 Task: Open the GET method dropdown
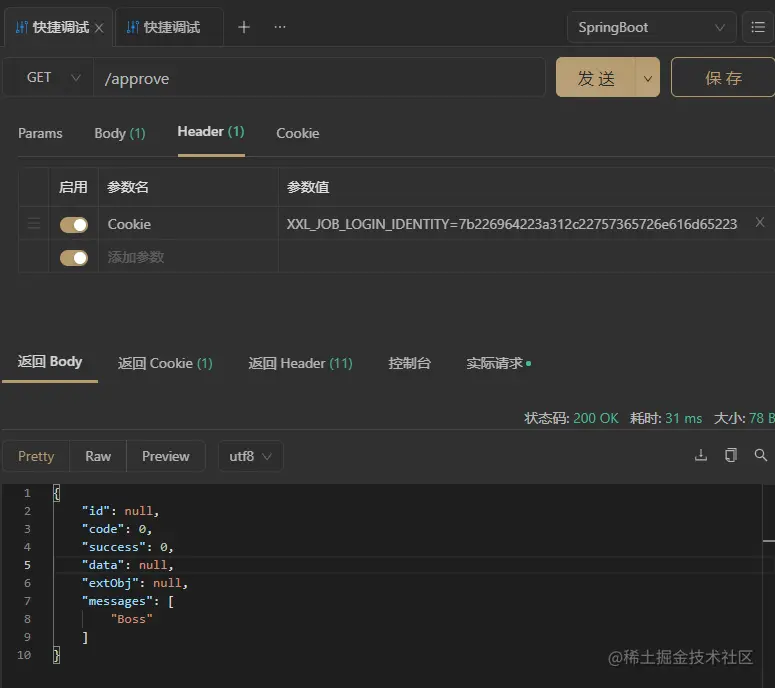(x=48, y=78)
